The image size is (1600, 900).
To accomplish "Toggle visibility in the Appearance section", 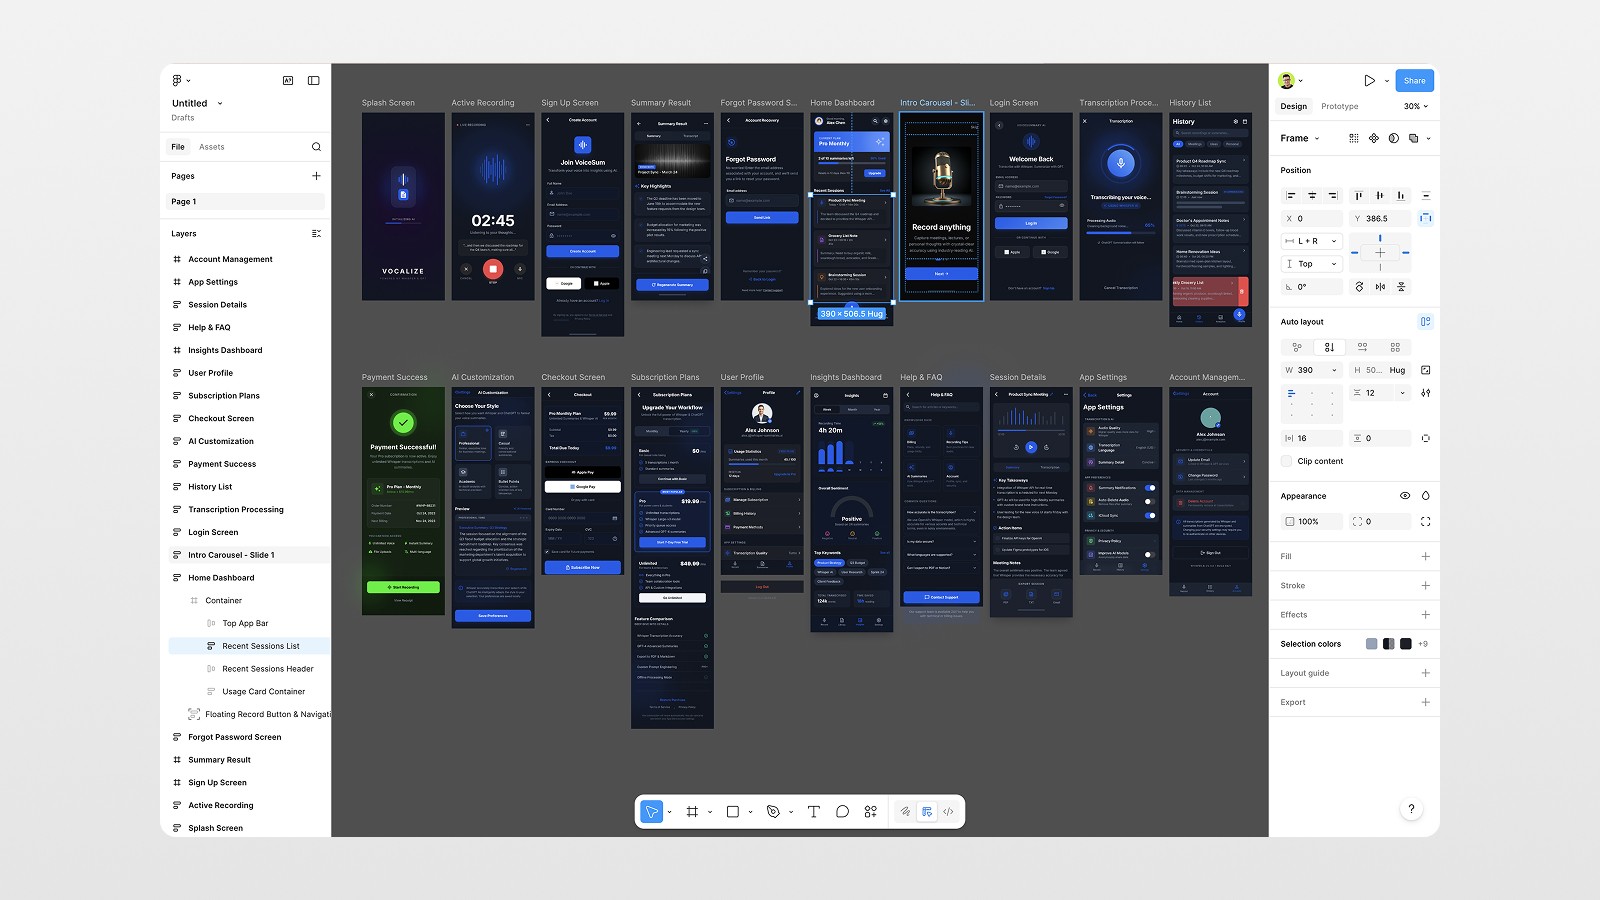I will point(1406,495).
